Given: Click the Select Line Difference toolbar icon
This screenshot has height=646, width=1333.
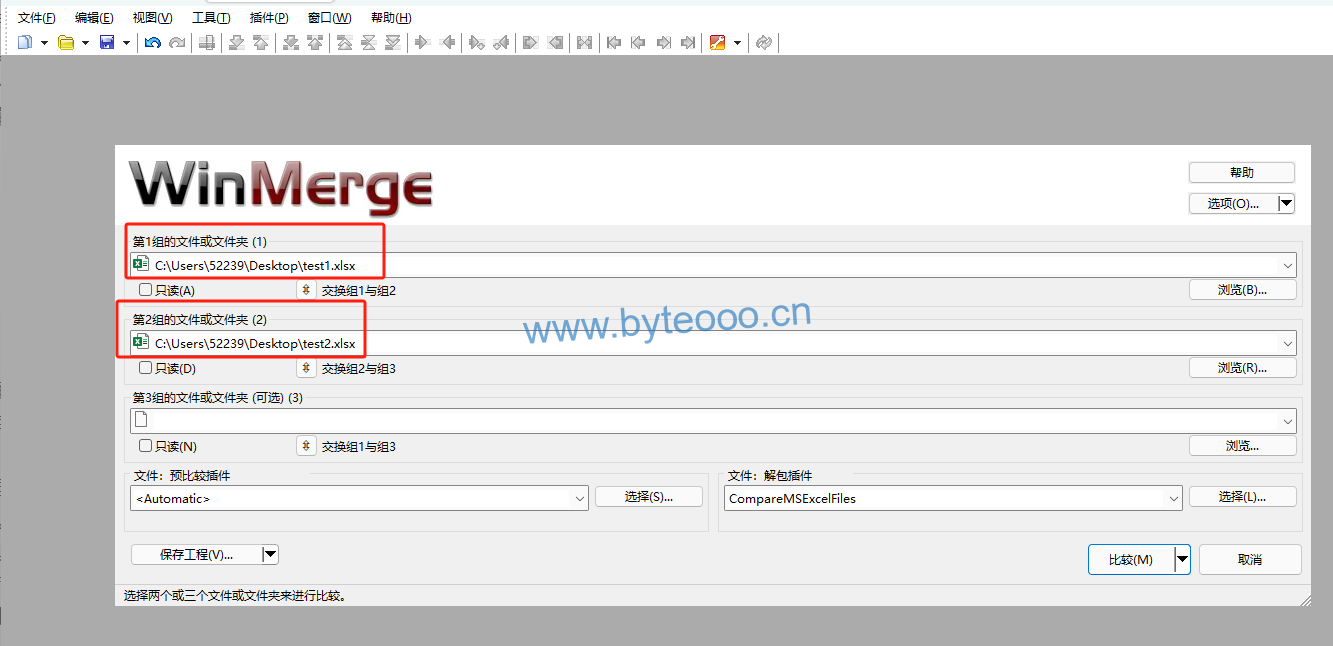Looking at the screenshot, I should [x=206, y=42].
